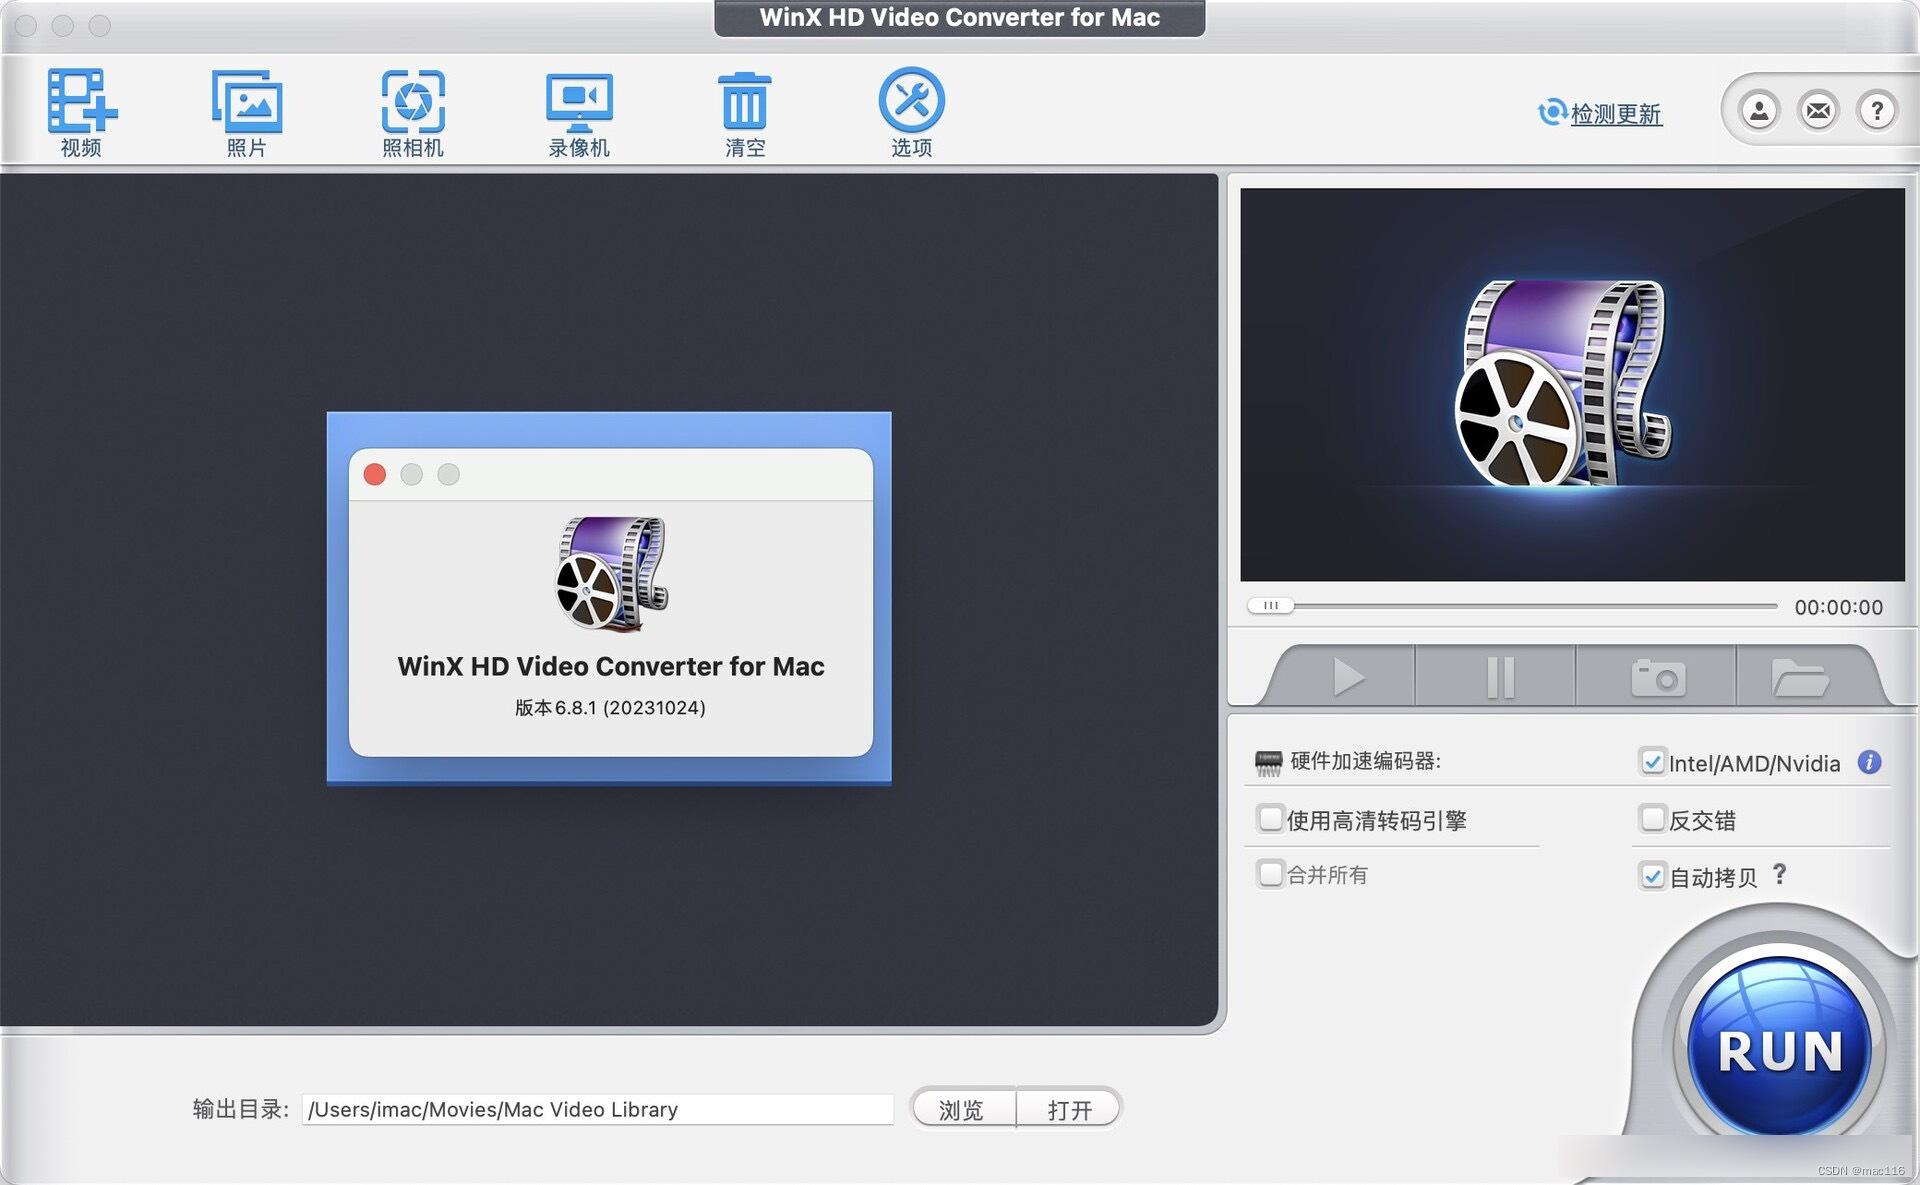Image resolution: width=1920 pixels, height=1185 pixels.
Task: Click the hardware chip icon beside 硬件加速编码器
Action: click(x=1268, y=764)
